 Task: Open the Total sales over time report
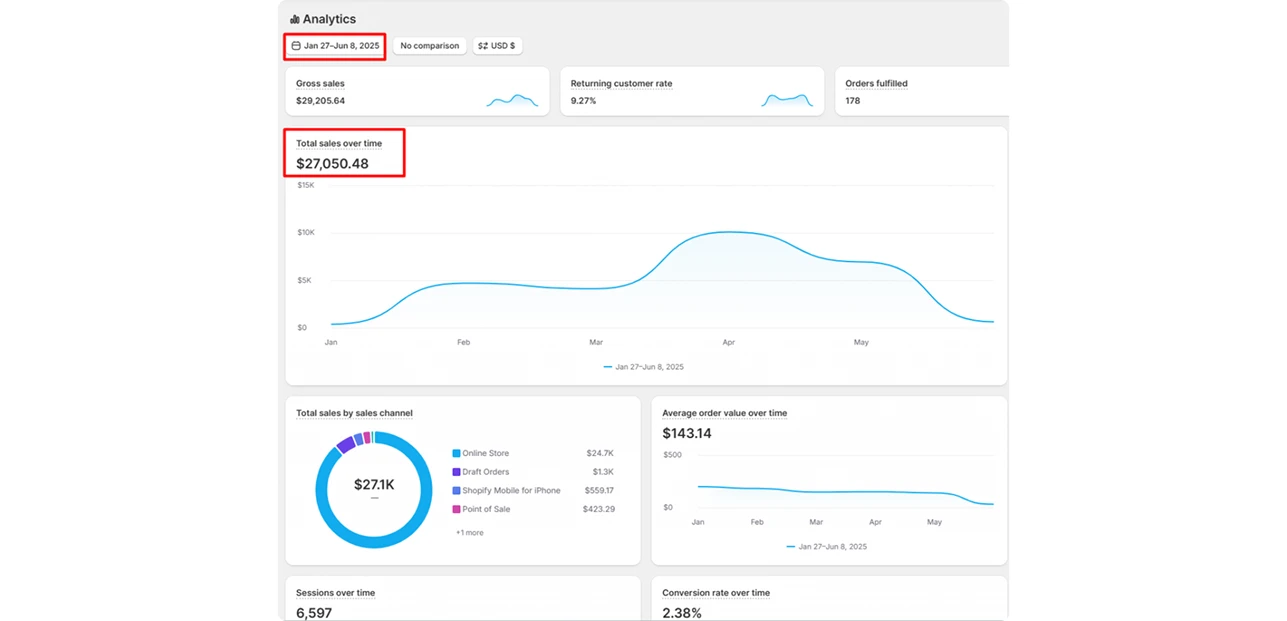pos(339,144)
